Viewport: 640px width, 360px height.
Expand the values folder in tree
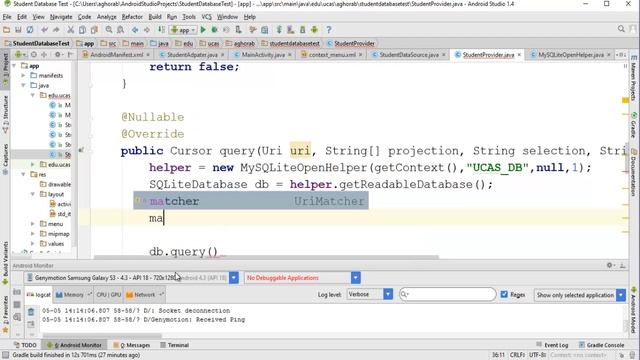tap(33, 244)
